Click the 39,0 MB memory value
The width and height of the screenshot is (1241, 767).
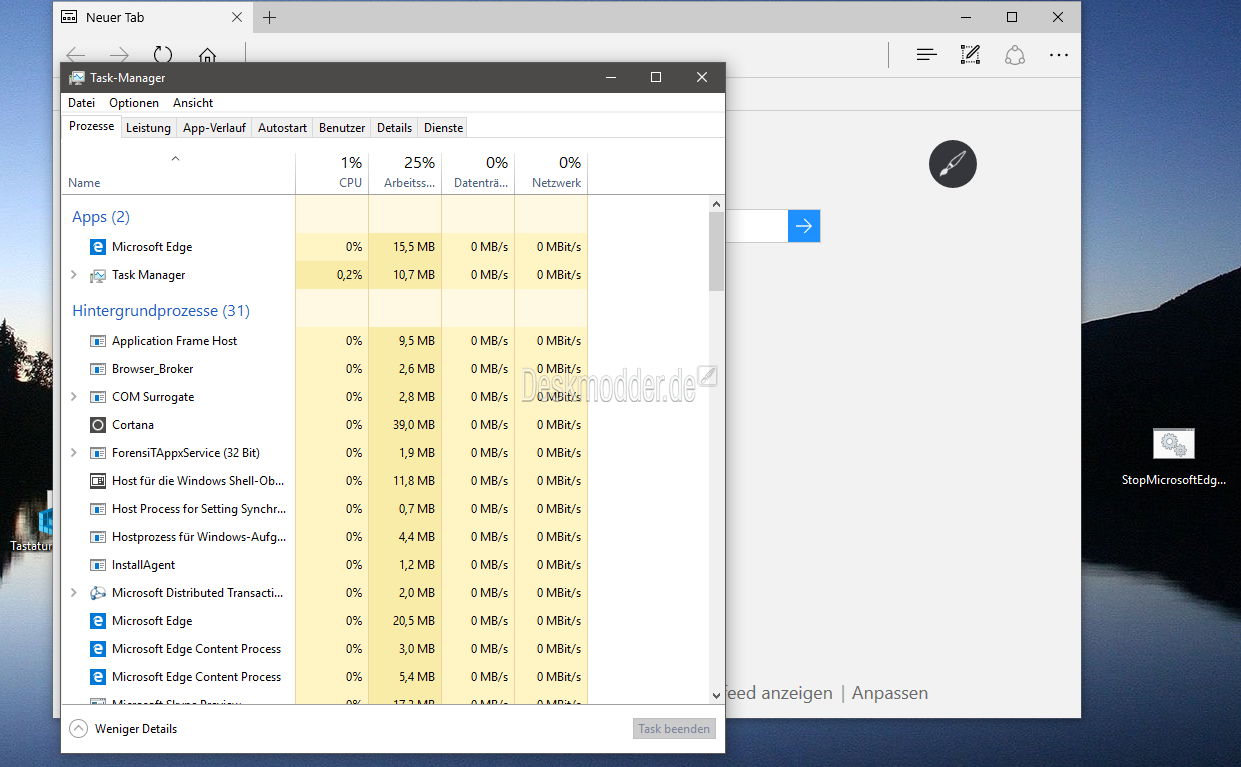pyautogui.click(x=412, y=425)
